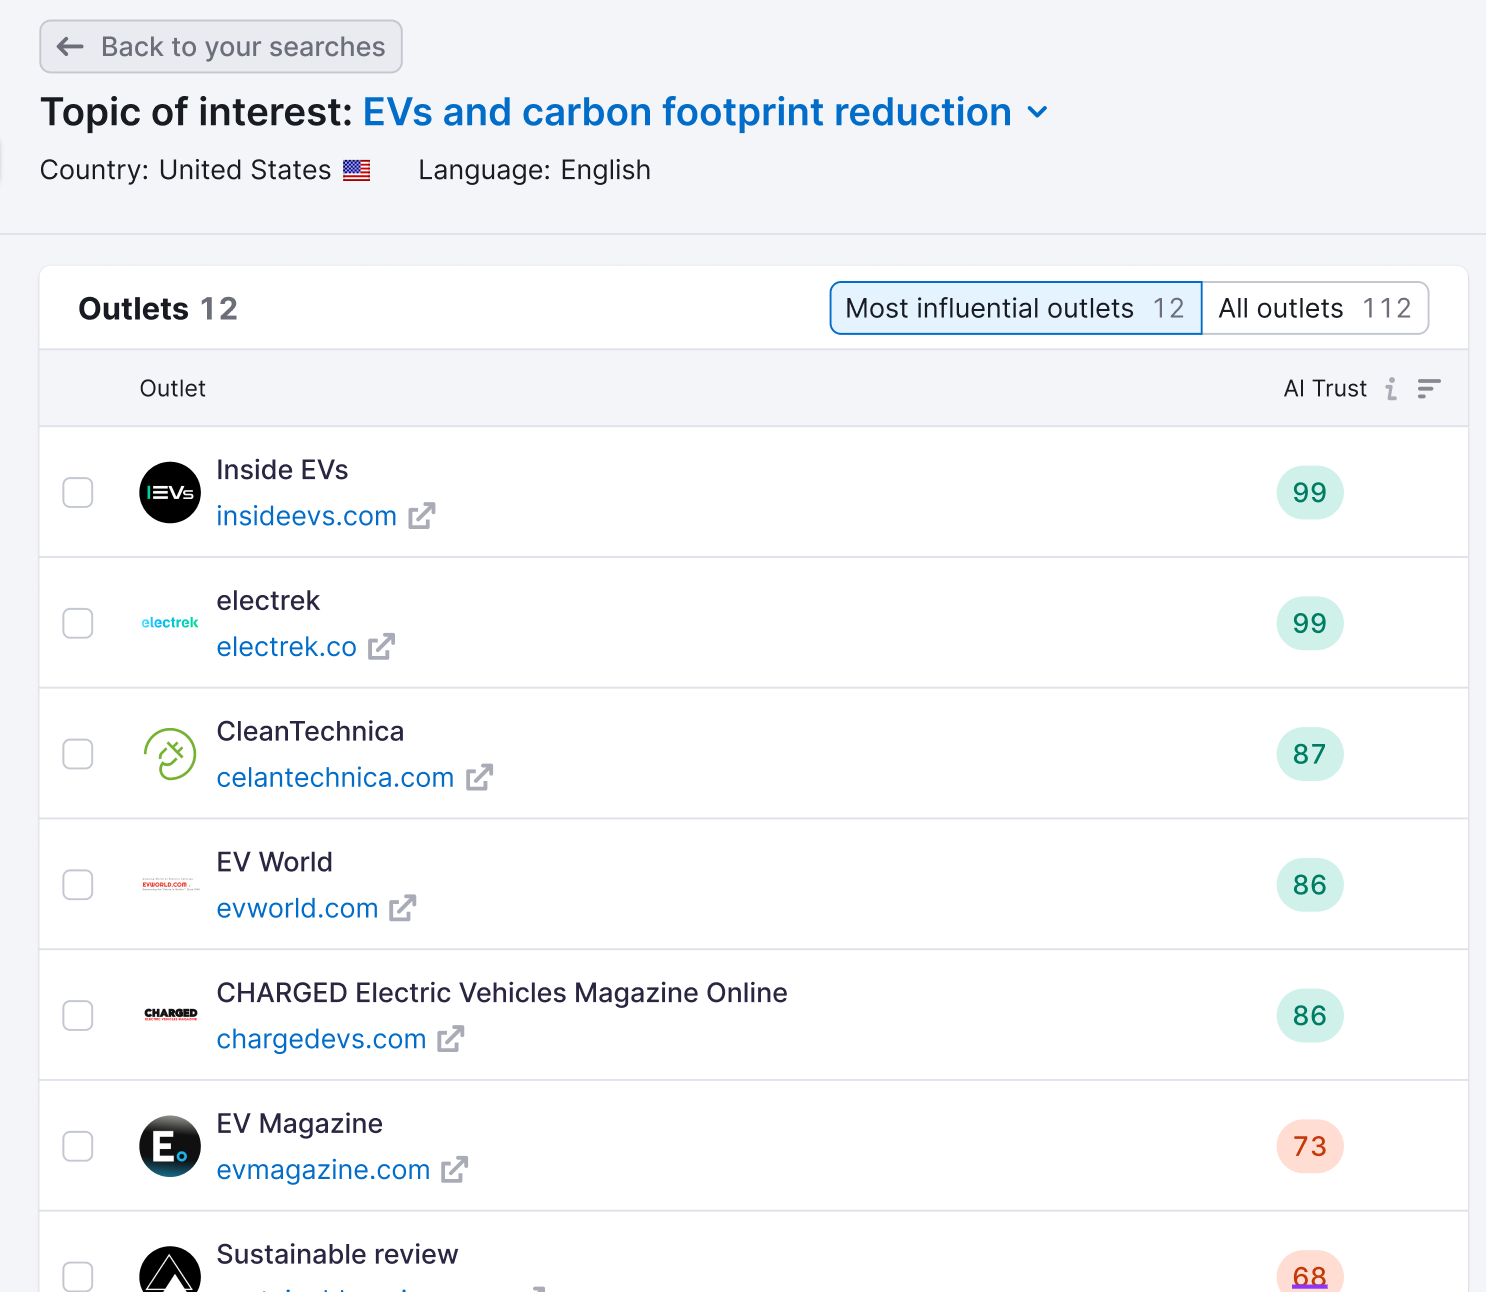Switch to Most influential outlets tab

(1015, 308)
